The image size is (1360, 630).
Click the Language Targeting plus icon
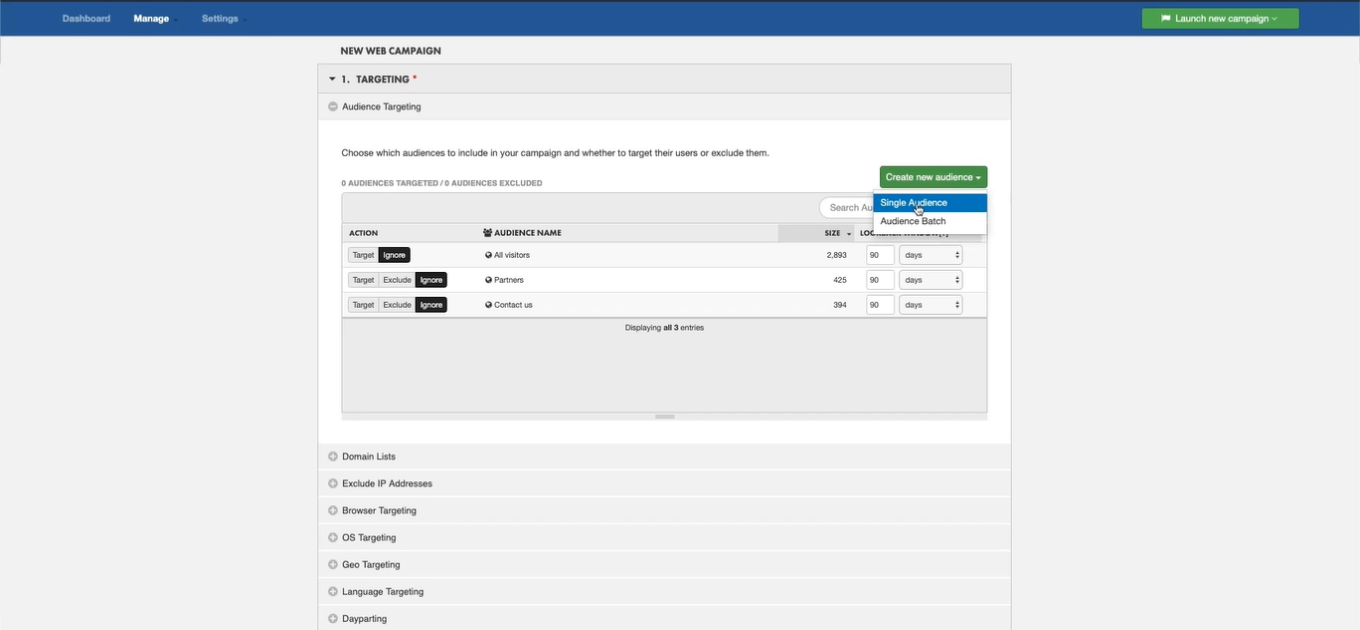click(x=333, y=592)
